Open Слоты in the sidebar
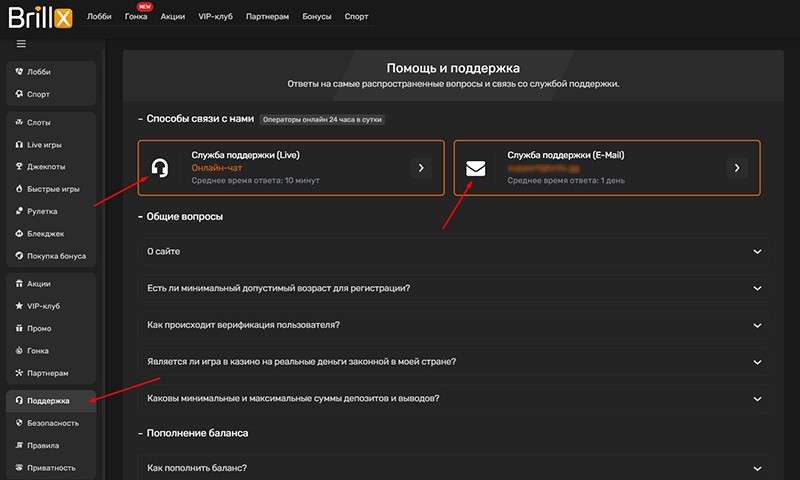This screenshot has height=480, width=800. [39, 122]
